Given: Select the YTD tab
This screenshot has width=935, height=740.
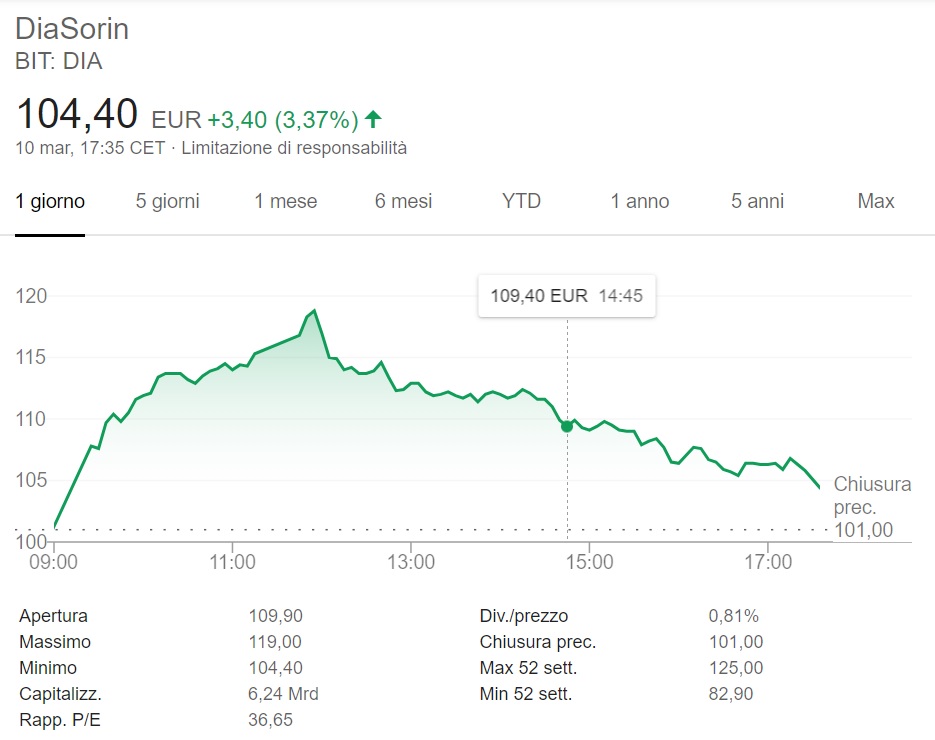Looking at the screenshot, I should [521, 201].
